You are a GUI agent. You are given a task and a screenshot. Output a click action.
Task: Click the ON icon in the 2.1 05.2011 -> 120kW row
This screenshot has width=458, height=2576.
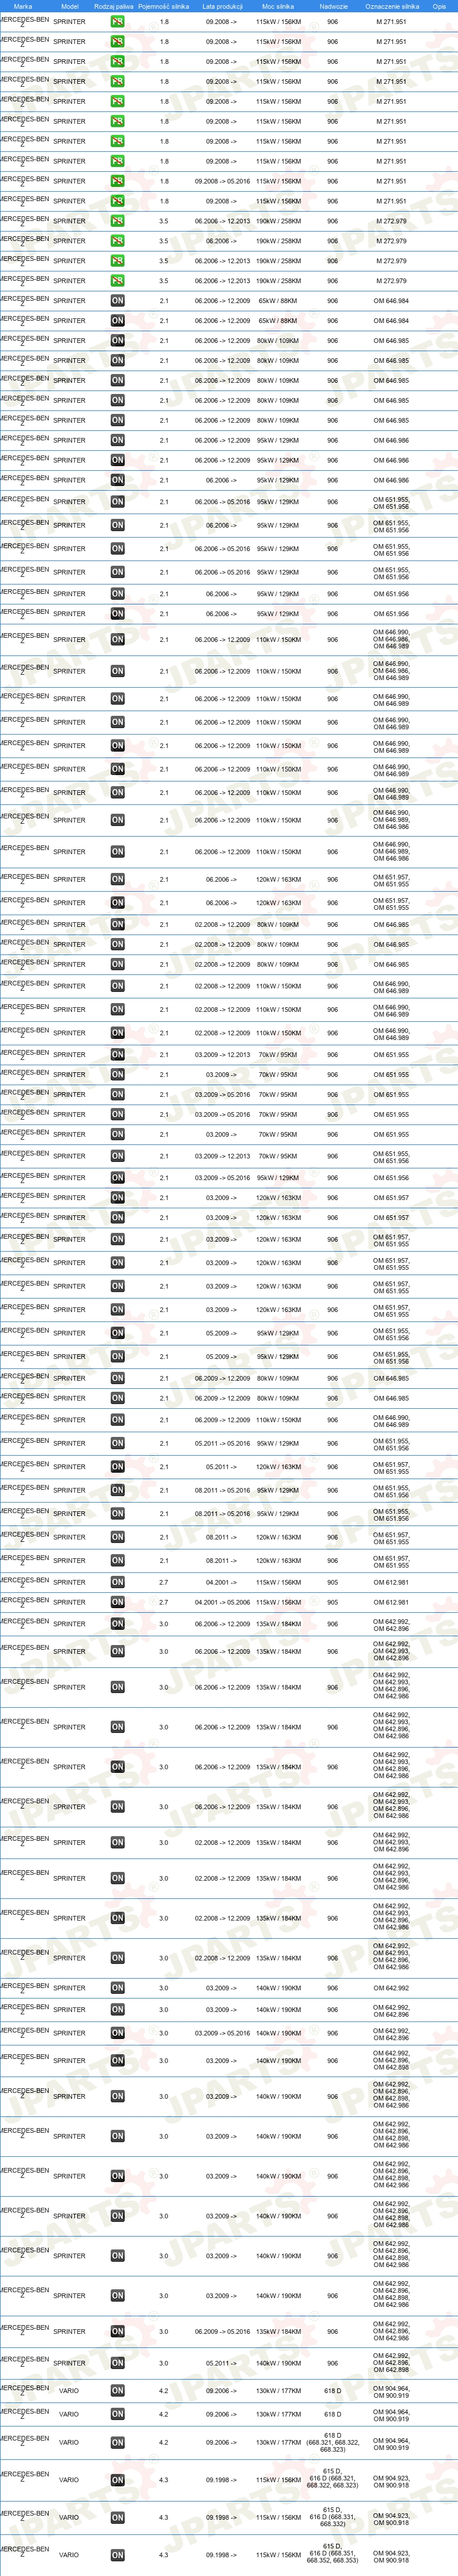(117, 1467)
